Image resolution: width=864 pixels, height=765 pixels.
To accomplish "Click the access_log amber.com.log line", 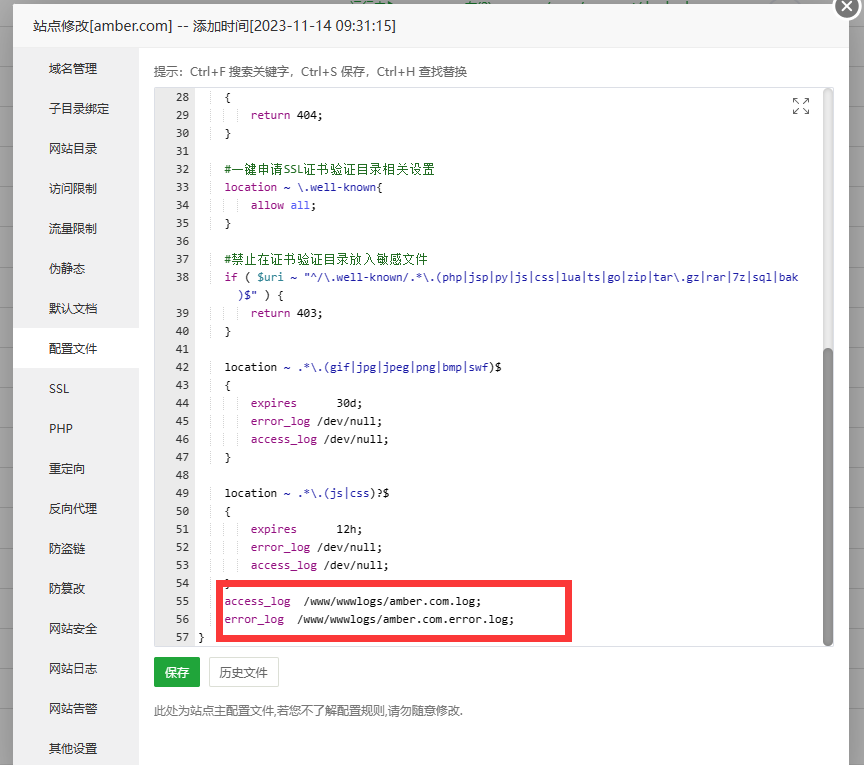I will coord(353,601).
